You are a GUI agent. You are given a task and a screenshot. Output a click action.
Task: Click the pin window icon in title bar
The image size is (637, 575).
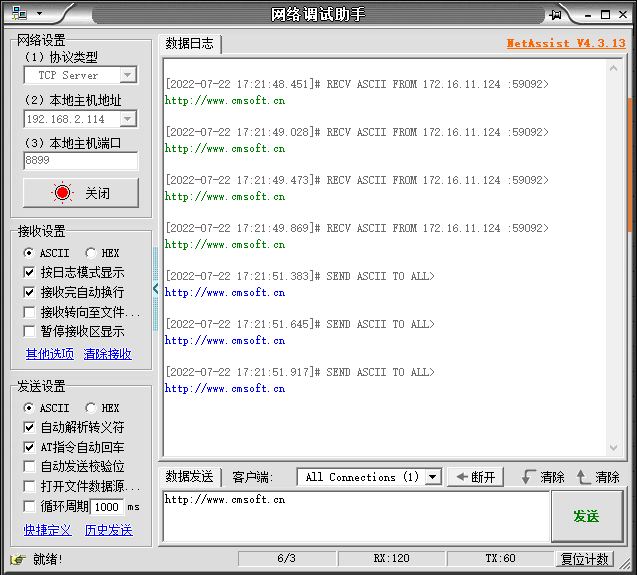[x=555, y=14]
